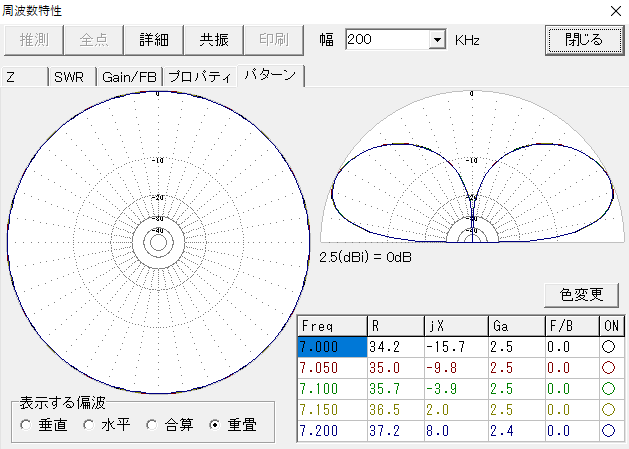This screenshot has height=449, width=629.
Task: Open the 幅 width dropdown arrow
Action: (437, 40)
